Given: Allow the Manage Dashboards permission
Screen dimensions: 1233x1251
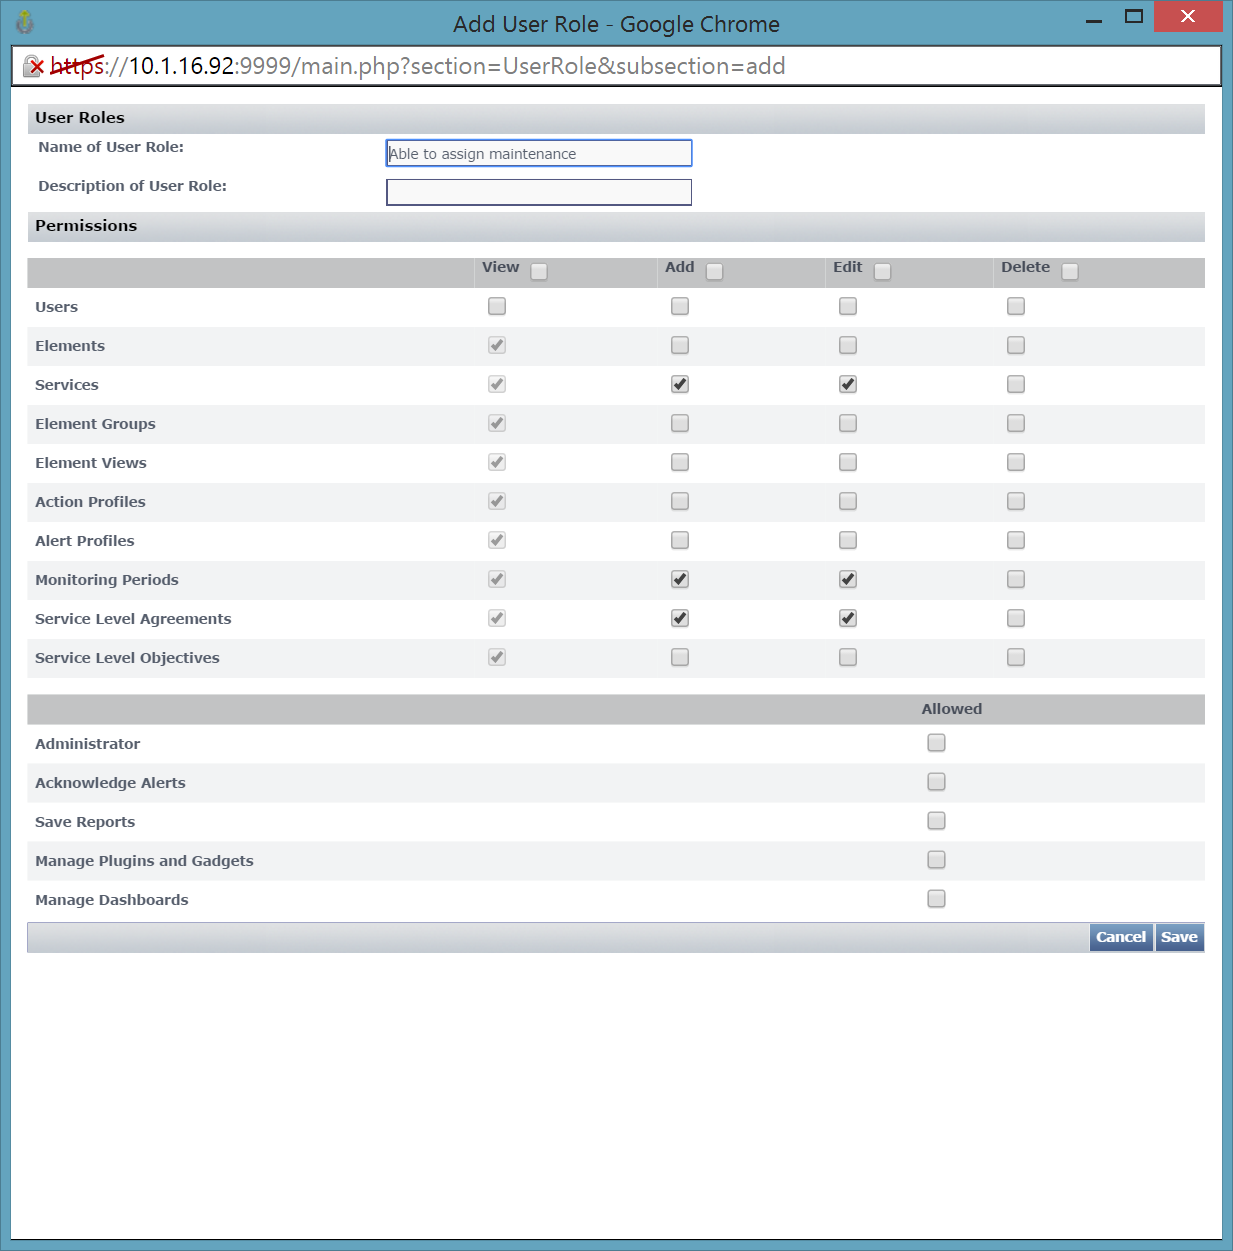Looking at the screenshot, I should click(936, 898).
